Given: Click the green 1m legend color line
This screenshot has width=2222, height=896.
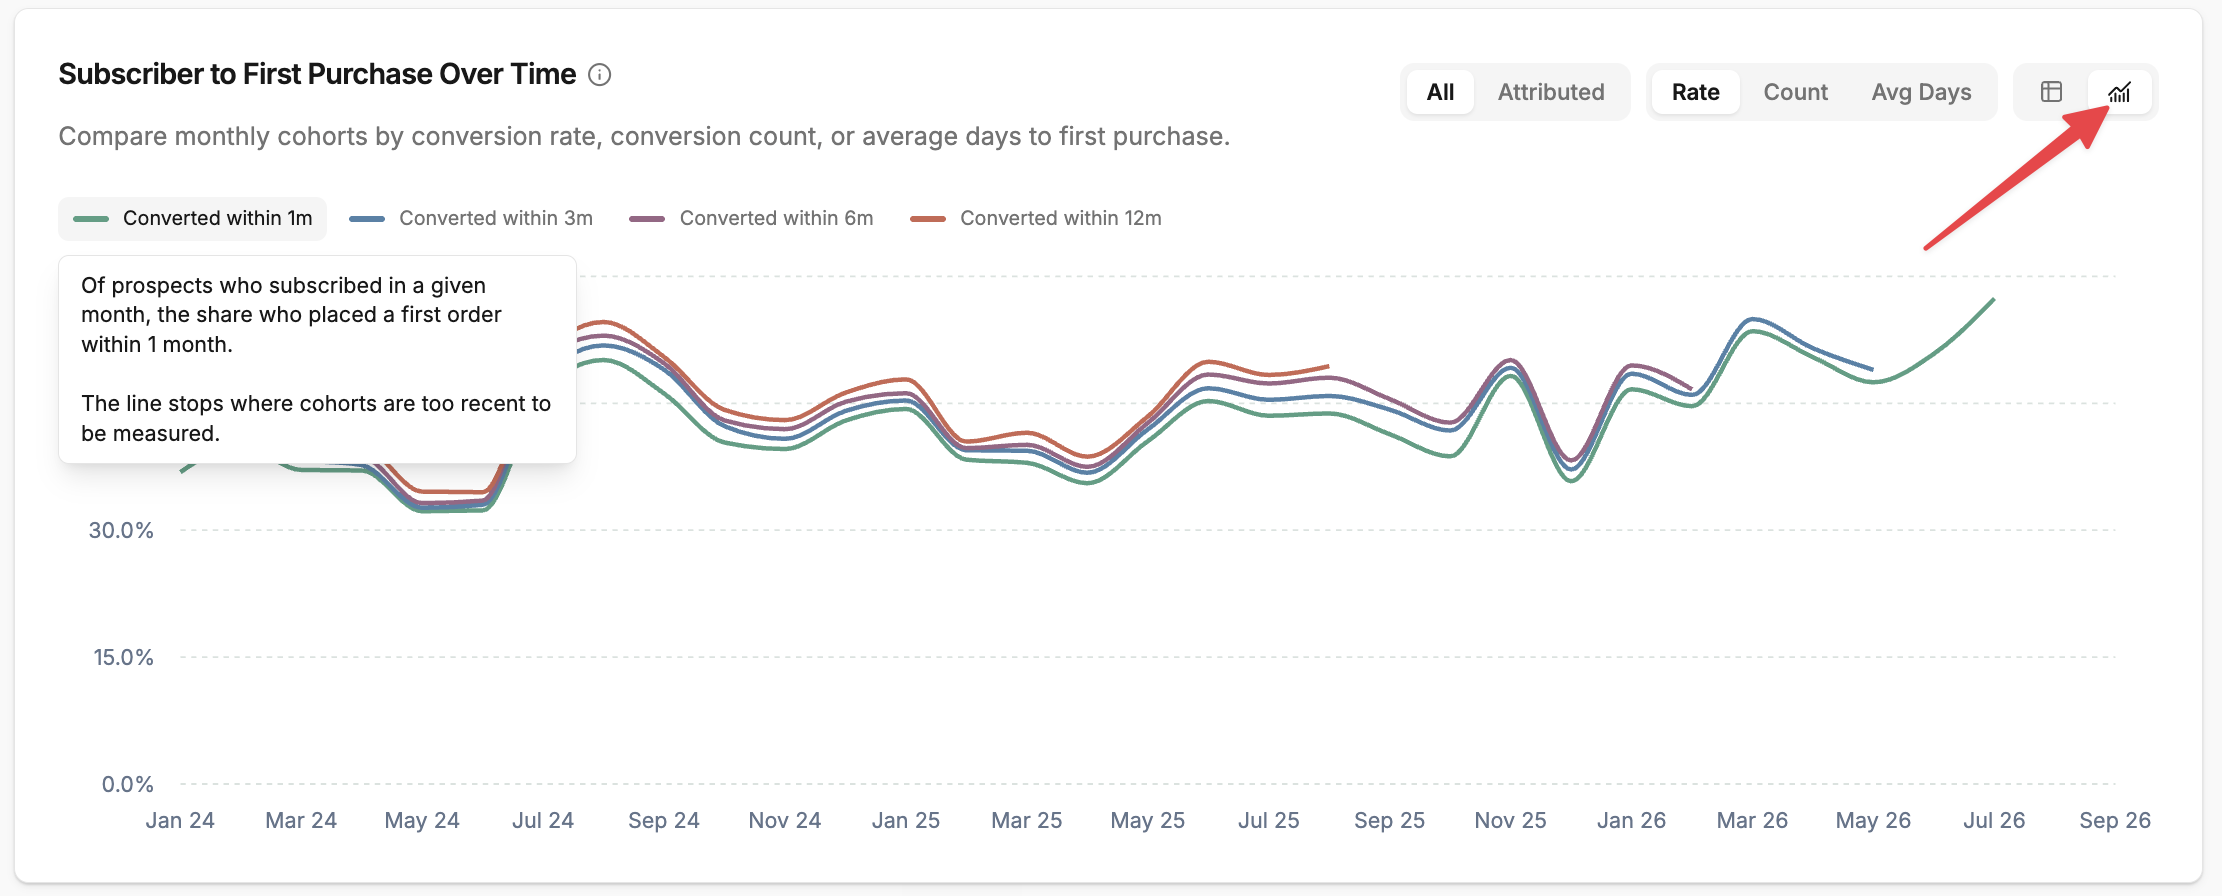Looking at the screenshot, I should pos(91,219).
